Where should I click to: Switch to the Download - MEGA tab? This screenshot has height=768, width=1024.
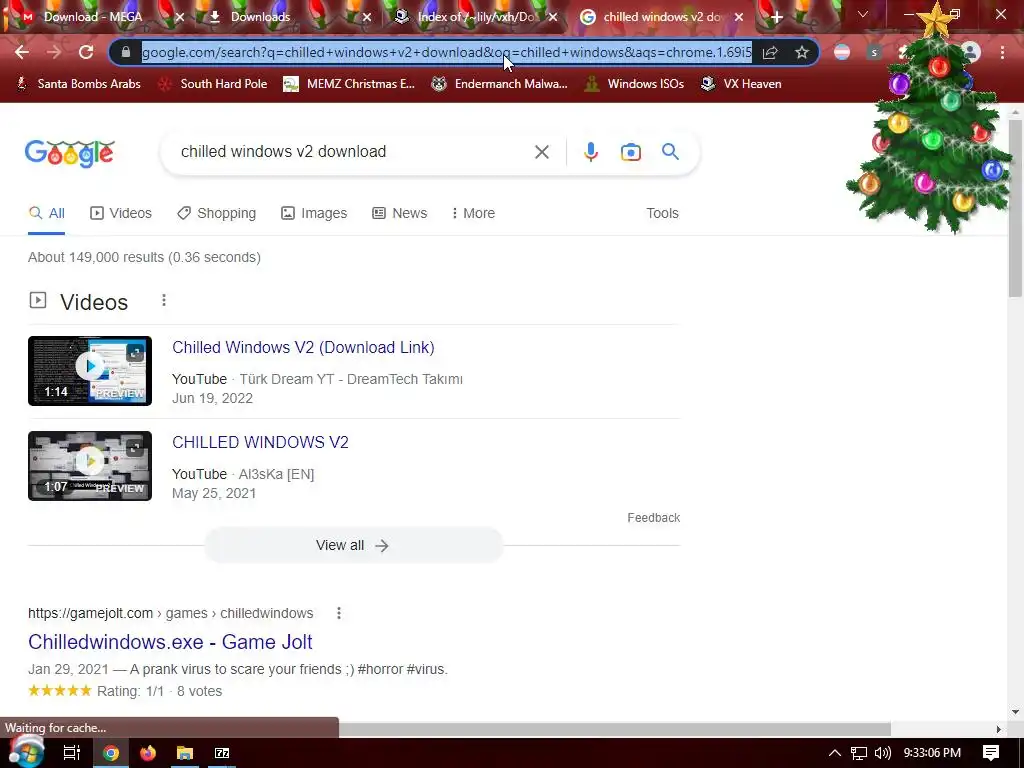coord(93,17)
